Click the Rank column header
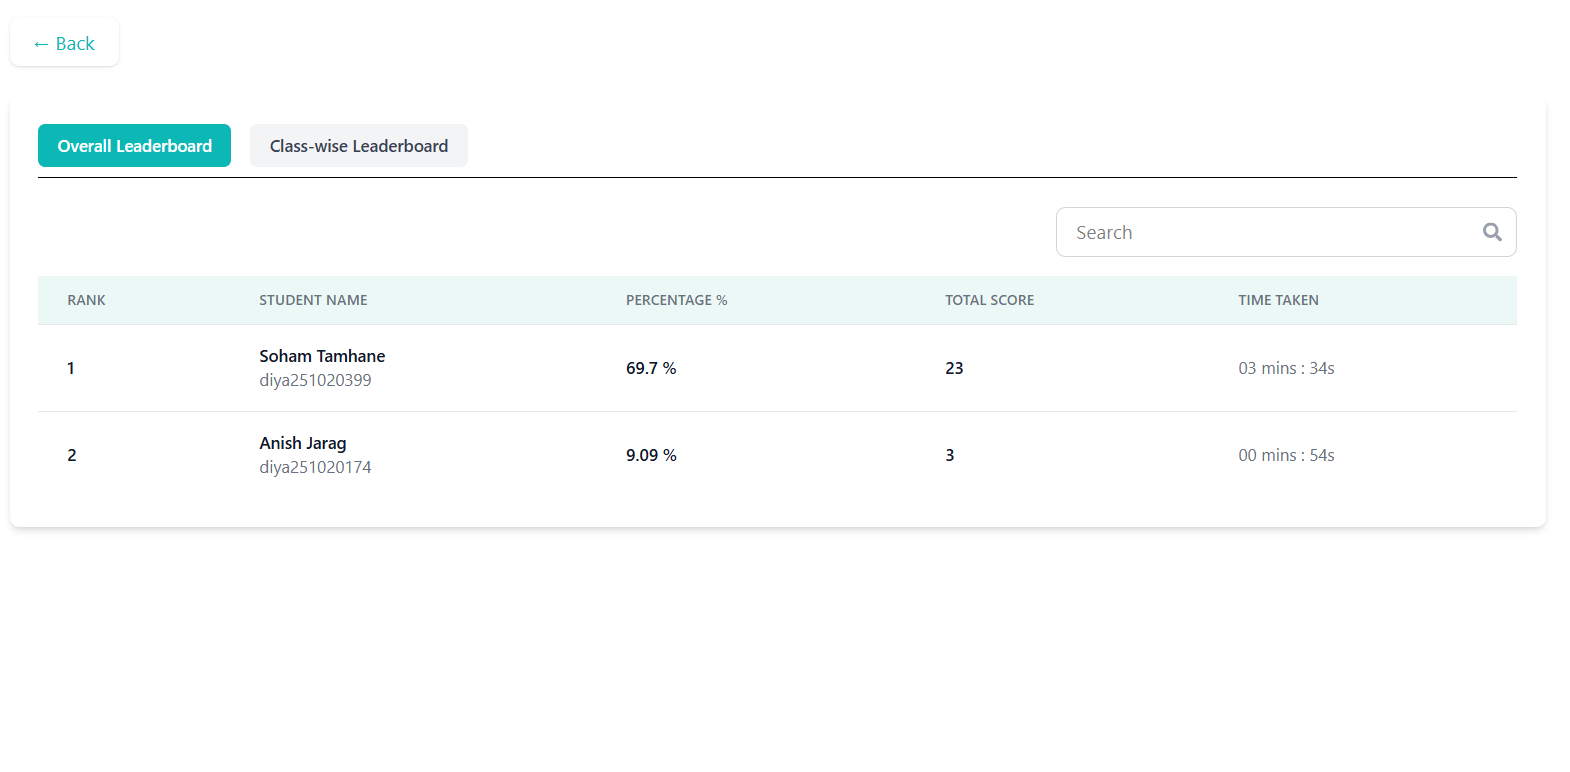The height and width of the screenshot is (772, 1570). pos(86,300)
